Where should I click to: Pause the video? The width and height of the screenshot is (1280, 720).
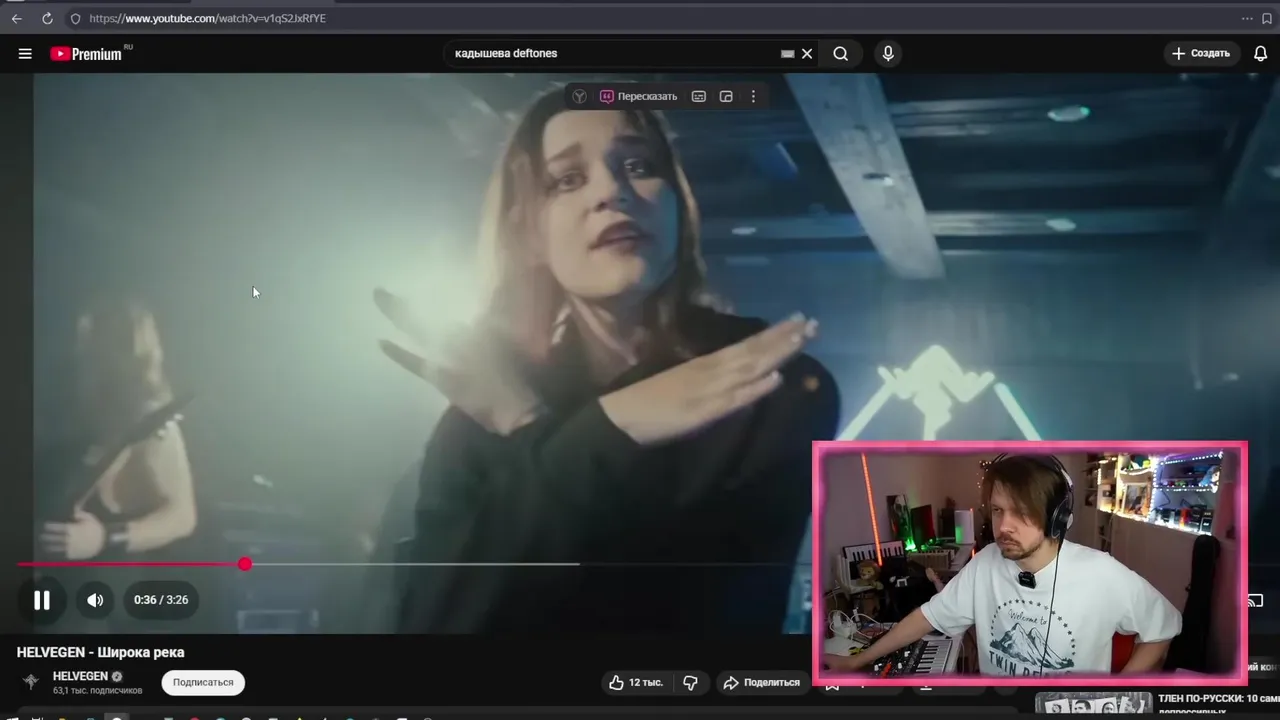click(x=41, y=600)
